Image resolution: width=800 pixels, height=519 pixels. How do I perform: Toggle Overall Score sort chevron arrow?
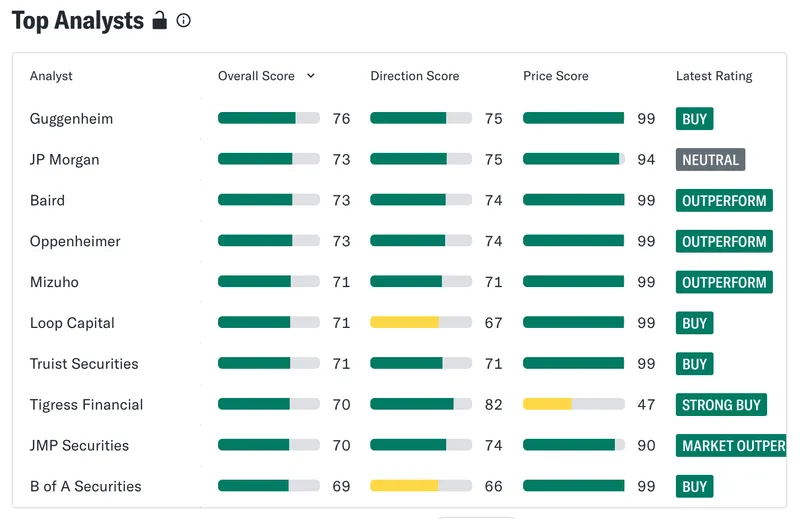311,76
